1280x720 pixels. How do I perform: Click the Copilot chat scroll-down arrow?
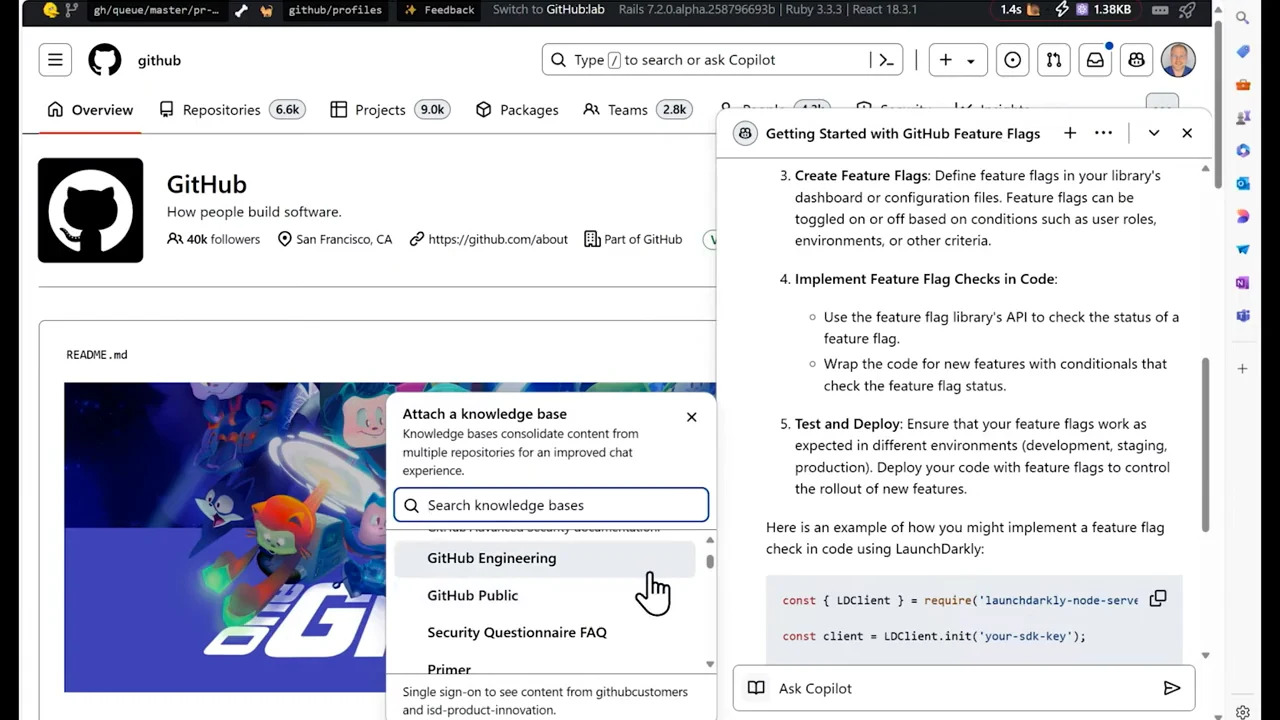click(x=1205, y=655)
